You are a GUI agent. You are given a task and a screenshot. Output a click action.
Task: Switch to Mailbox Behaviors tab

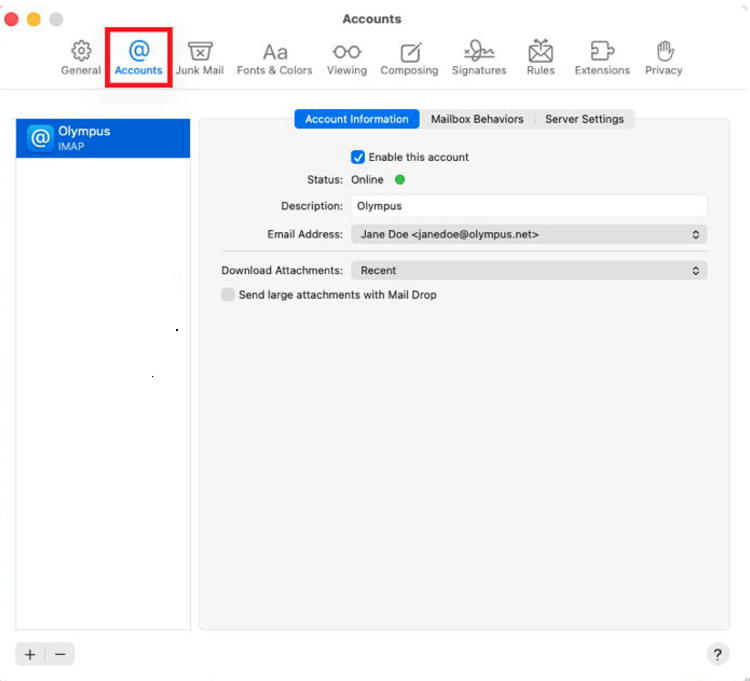point(477,119)
